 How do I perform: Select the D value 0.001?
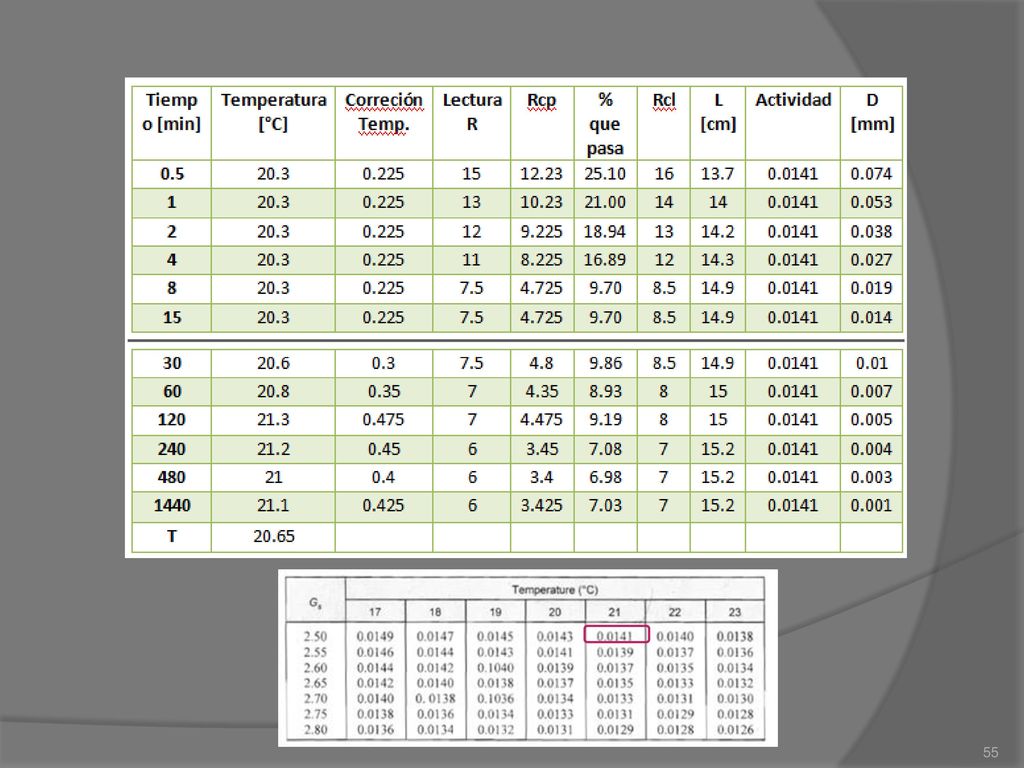pos(871,505)
